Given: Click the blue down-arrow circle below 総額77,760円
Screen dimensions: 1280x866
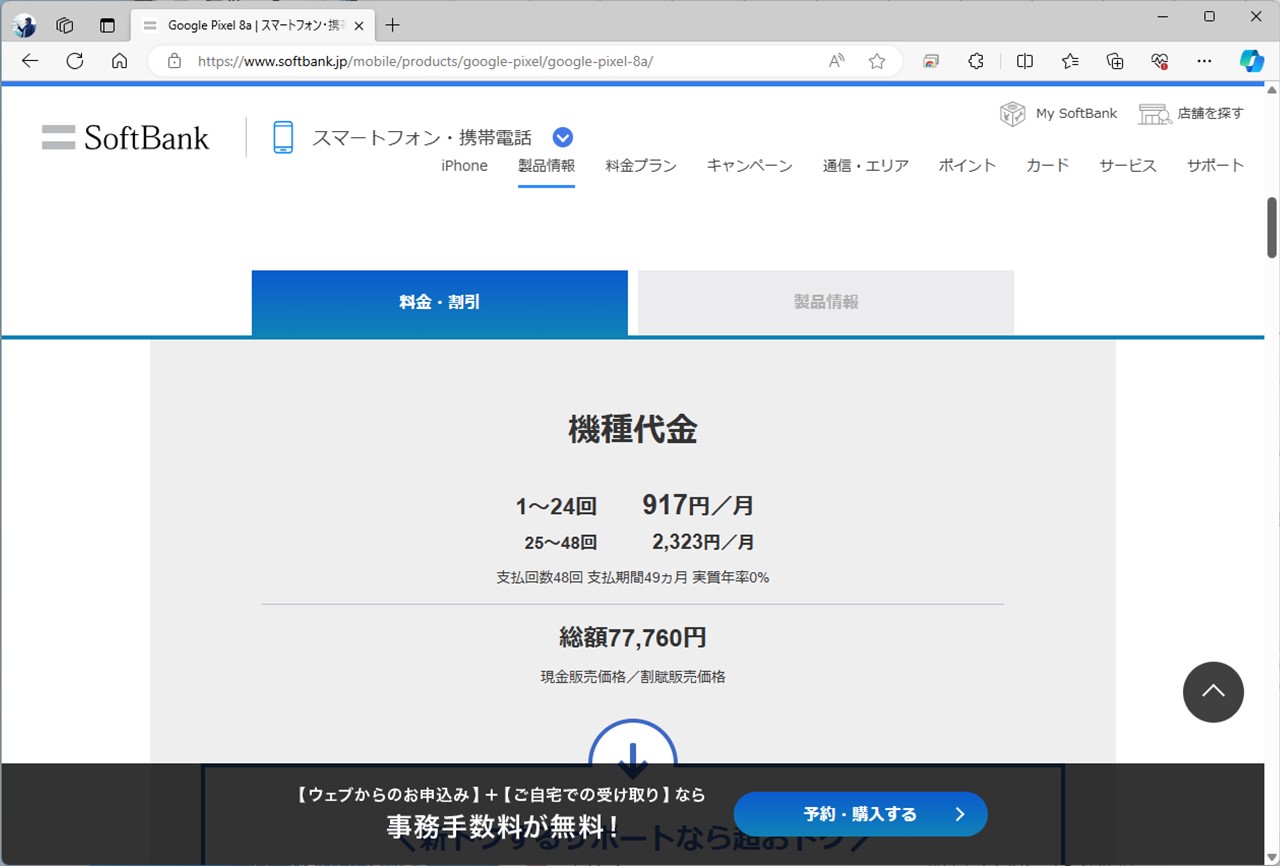Looking at the screenshot, I should (x=632, y=757).
